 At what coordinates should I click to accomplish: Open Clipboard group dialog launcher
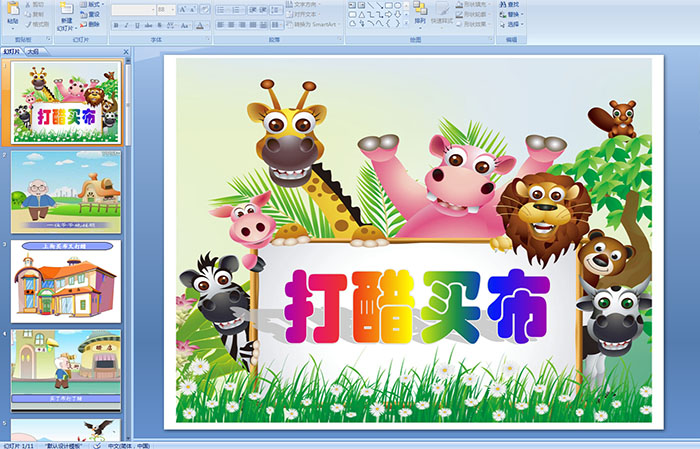[x=49, y=40]
